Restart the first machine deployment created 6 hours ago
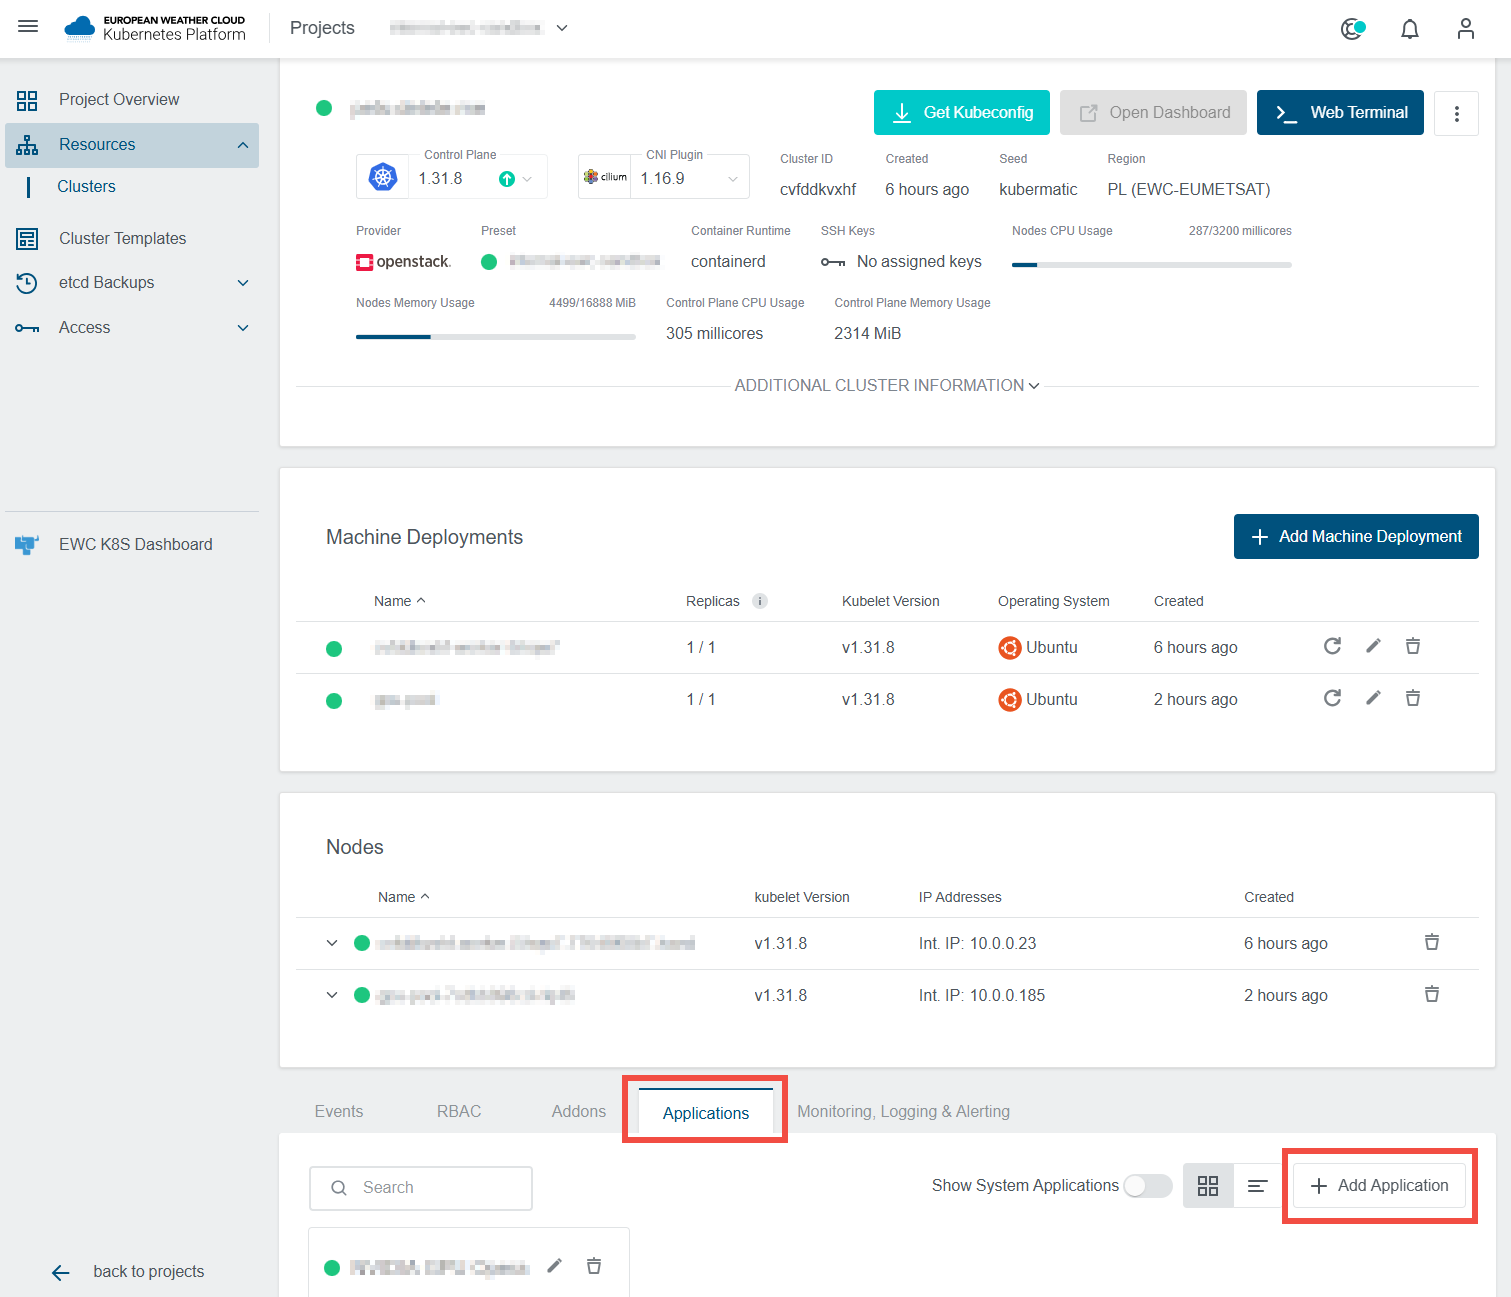Image resolution: width=1511 pixels, height=1297 pixels. coord(1332,646)
